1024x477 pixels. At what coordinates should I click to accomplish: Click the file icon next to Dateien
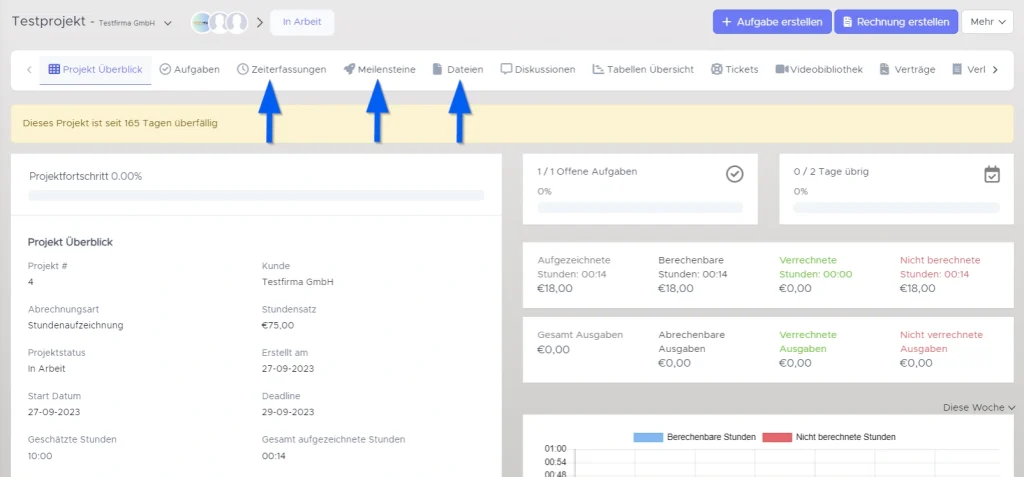437,70
